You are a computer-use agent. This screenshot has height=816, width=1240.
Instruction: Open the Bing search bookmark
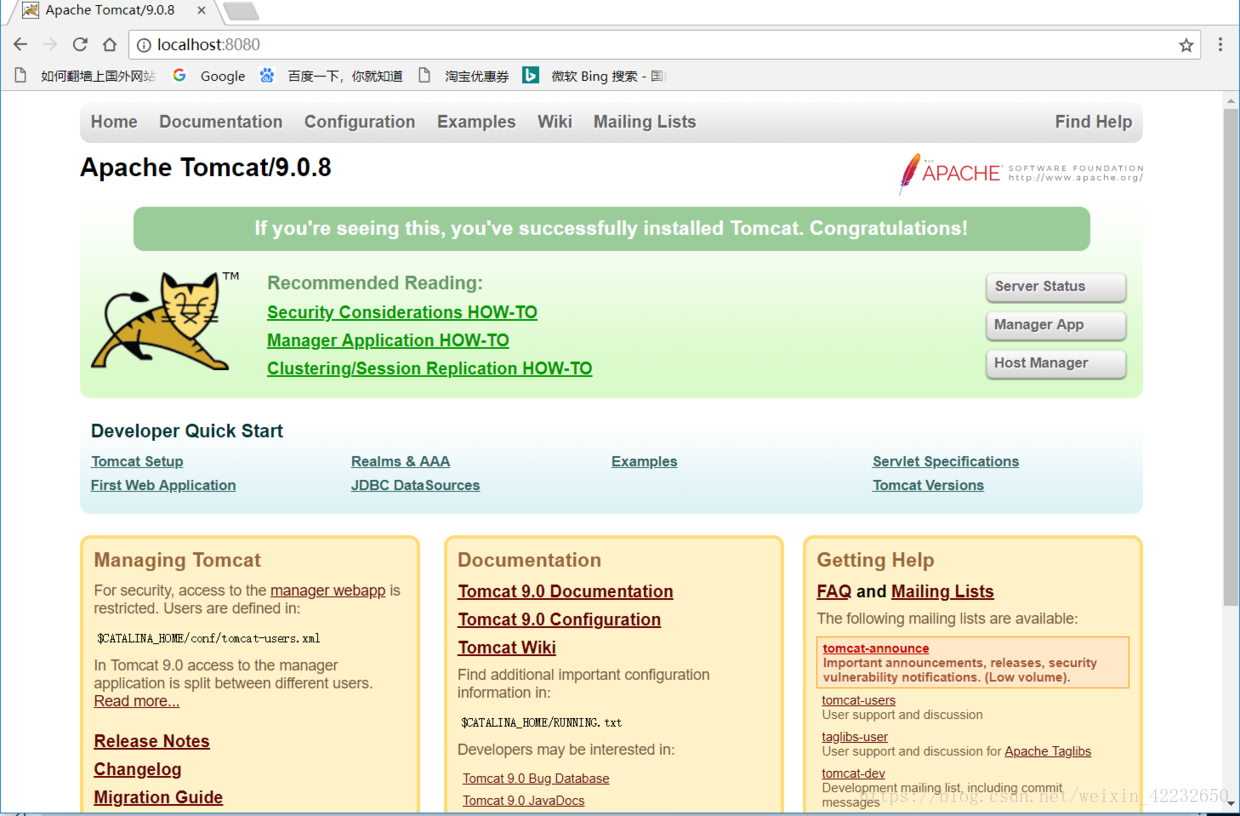[594, 75]
